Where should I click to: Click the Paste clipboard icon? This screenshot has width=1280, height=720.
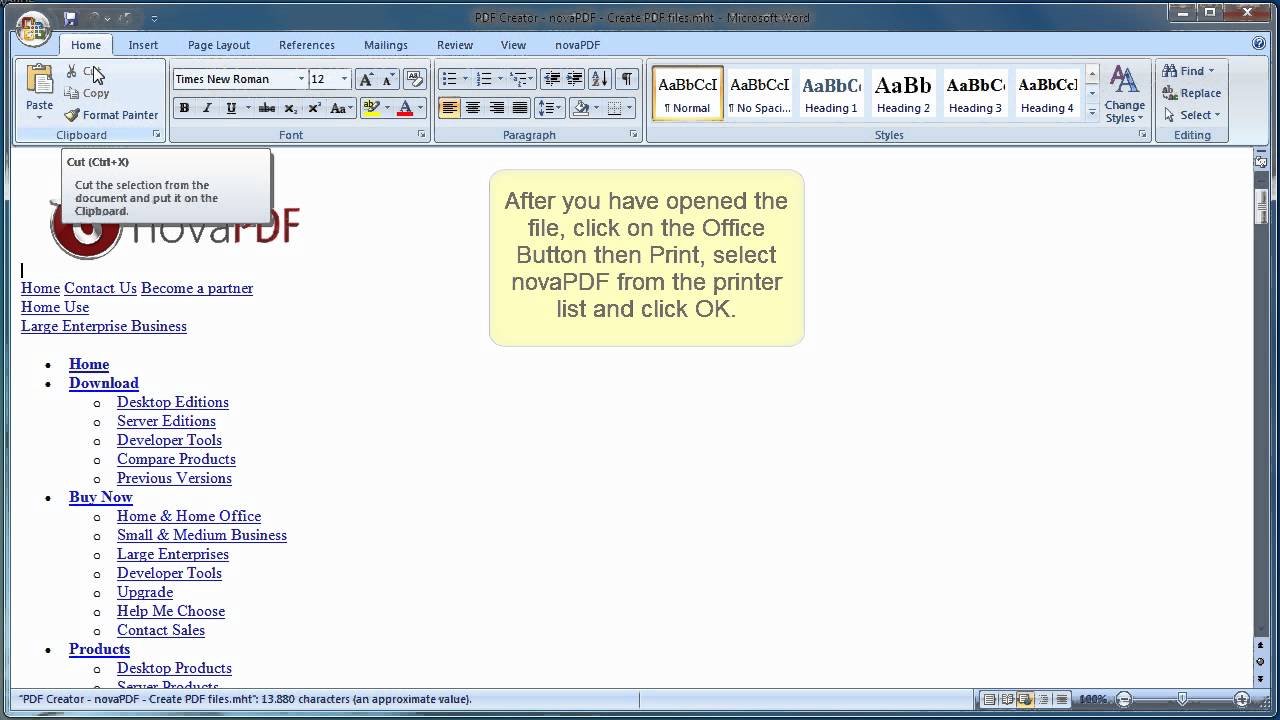coord(40,79)
